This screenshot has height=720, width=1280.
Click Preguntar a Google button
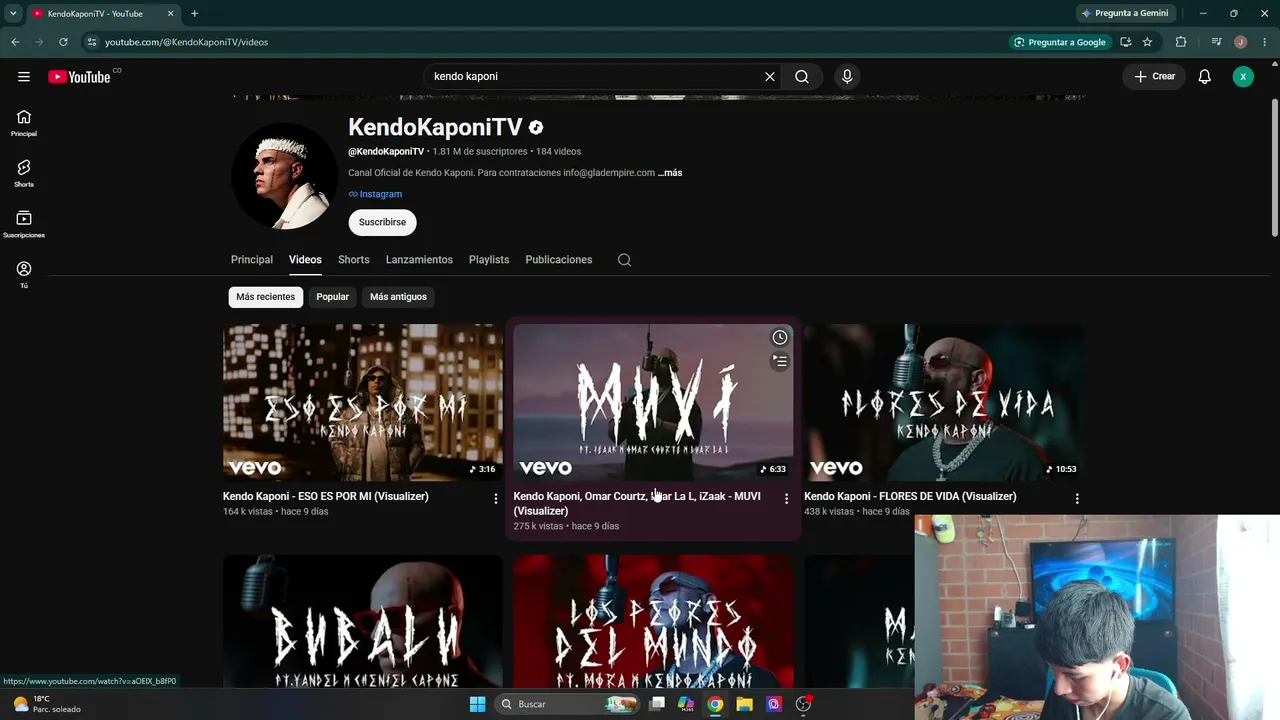[1060, 42]
